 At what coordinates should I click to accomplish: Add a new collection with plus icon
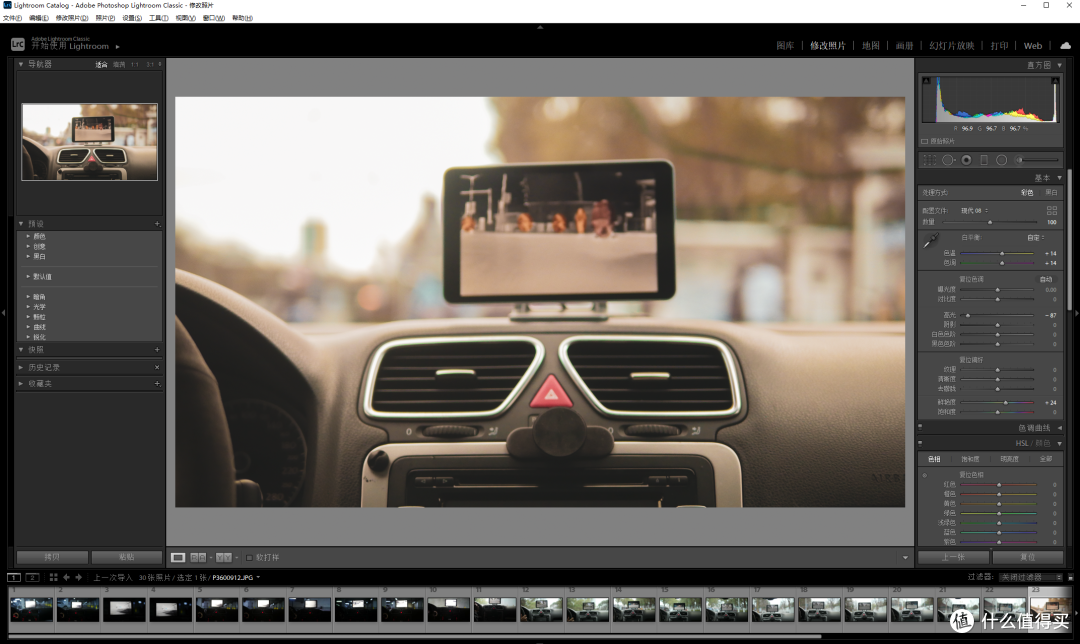[157, 384]
